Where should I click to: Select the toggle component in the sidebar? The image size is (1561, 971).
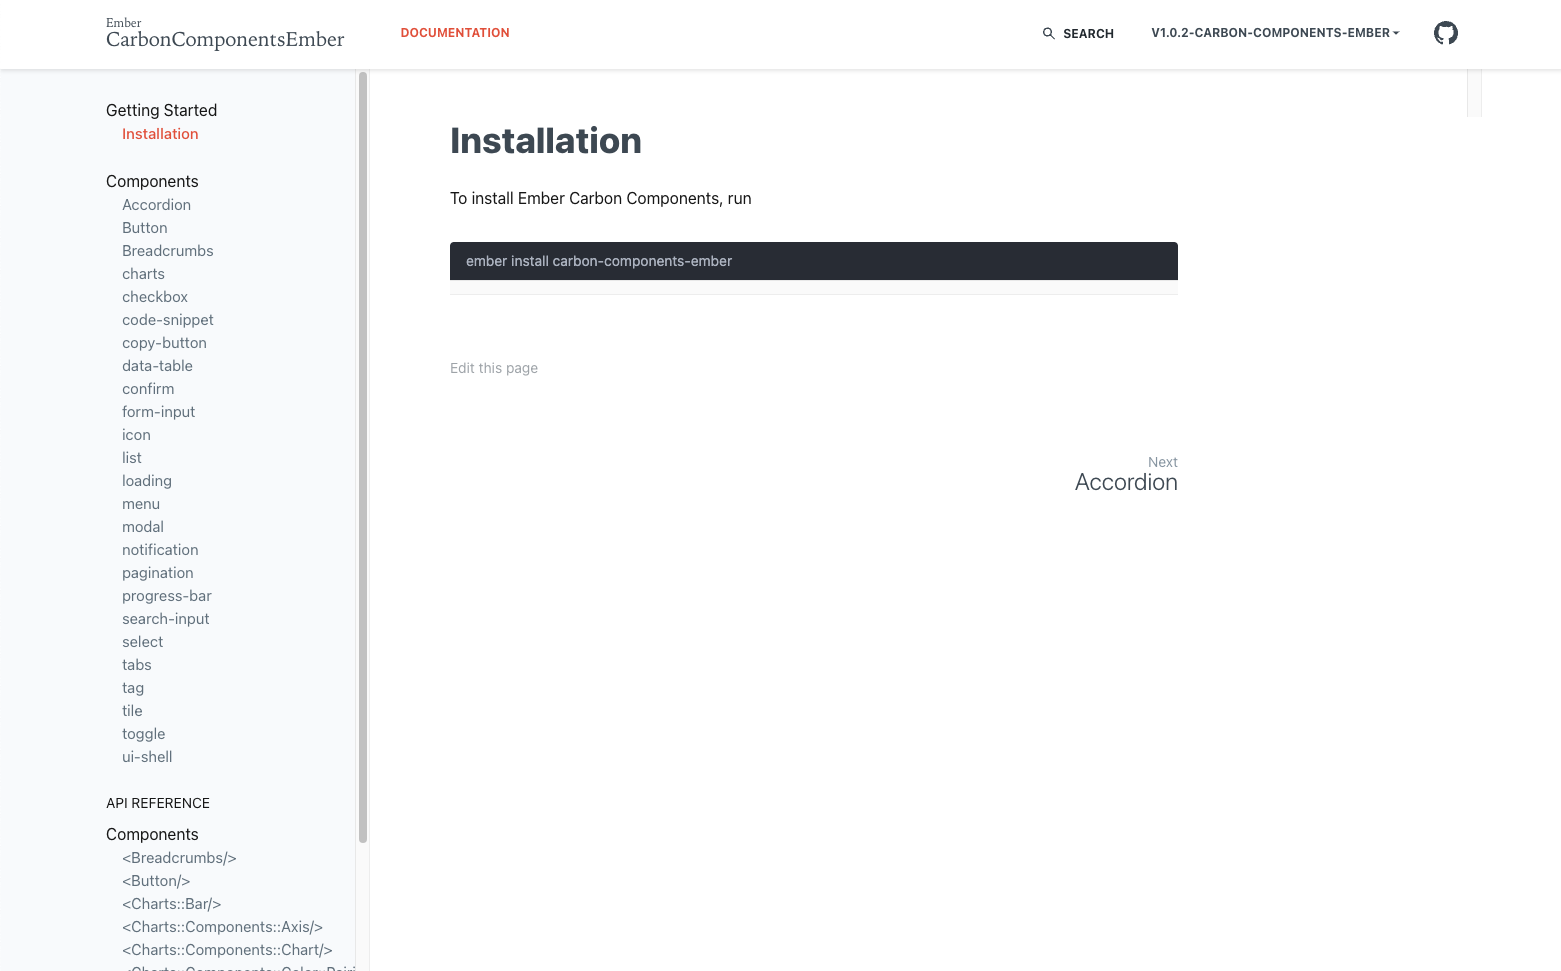(143, 733)
